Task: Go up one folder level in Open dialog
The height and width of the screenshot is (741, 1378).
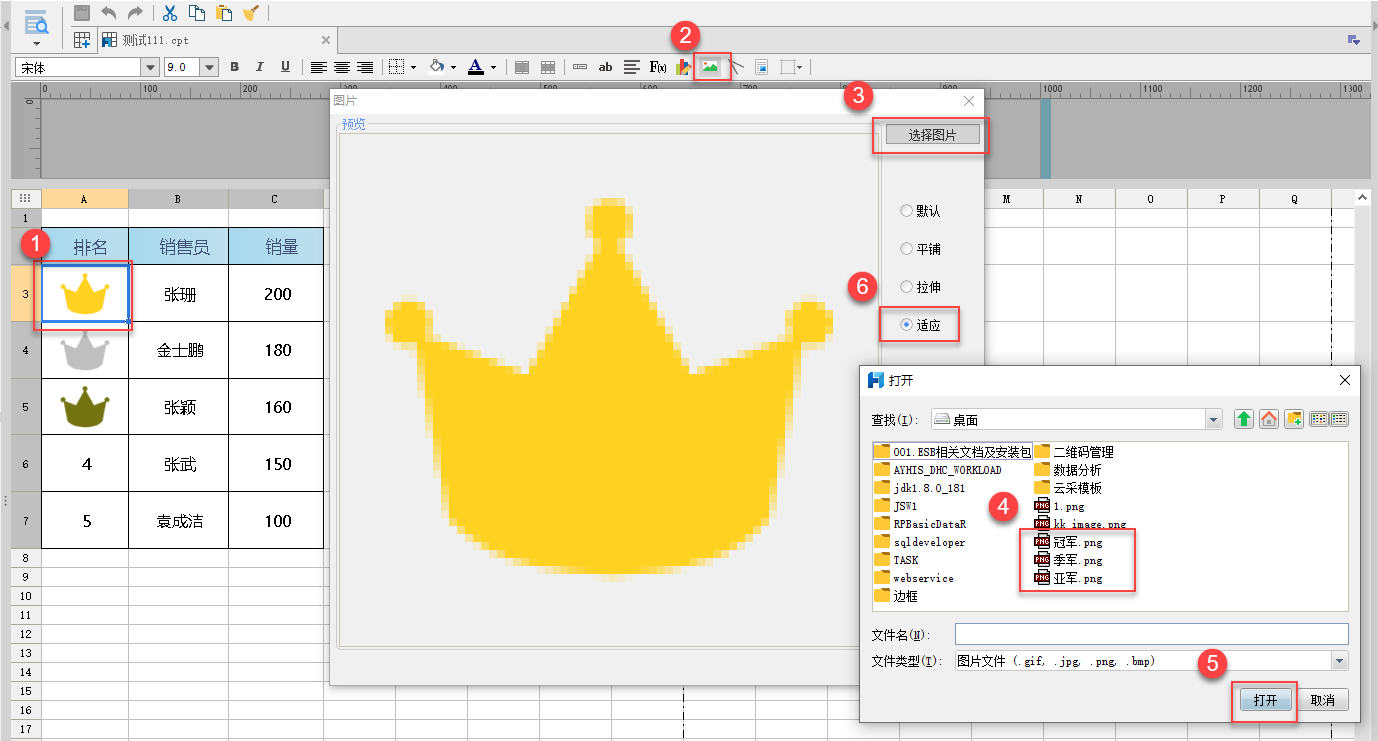Action: pos(1243,419)
